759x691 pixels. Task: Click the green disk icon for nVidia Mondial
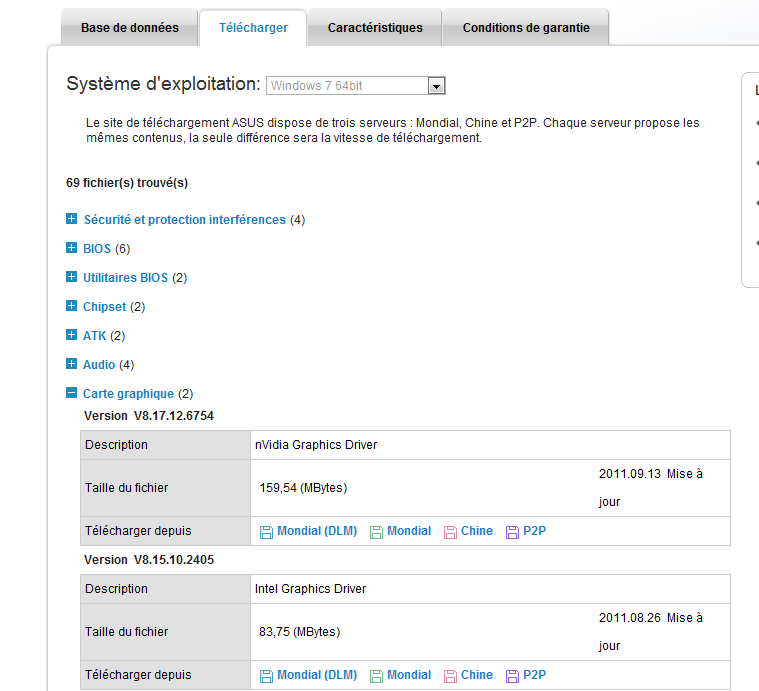pyautogui.click(x=376, y=532)
